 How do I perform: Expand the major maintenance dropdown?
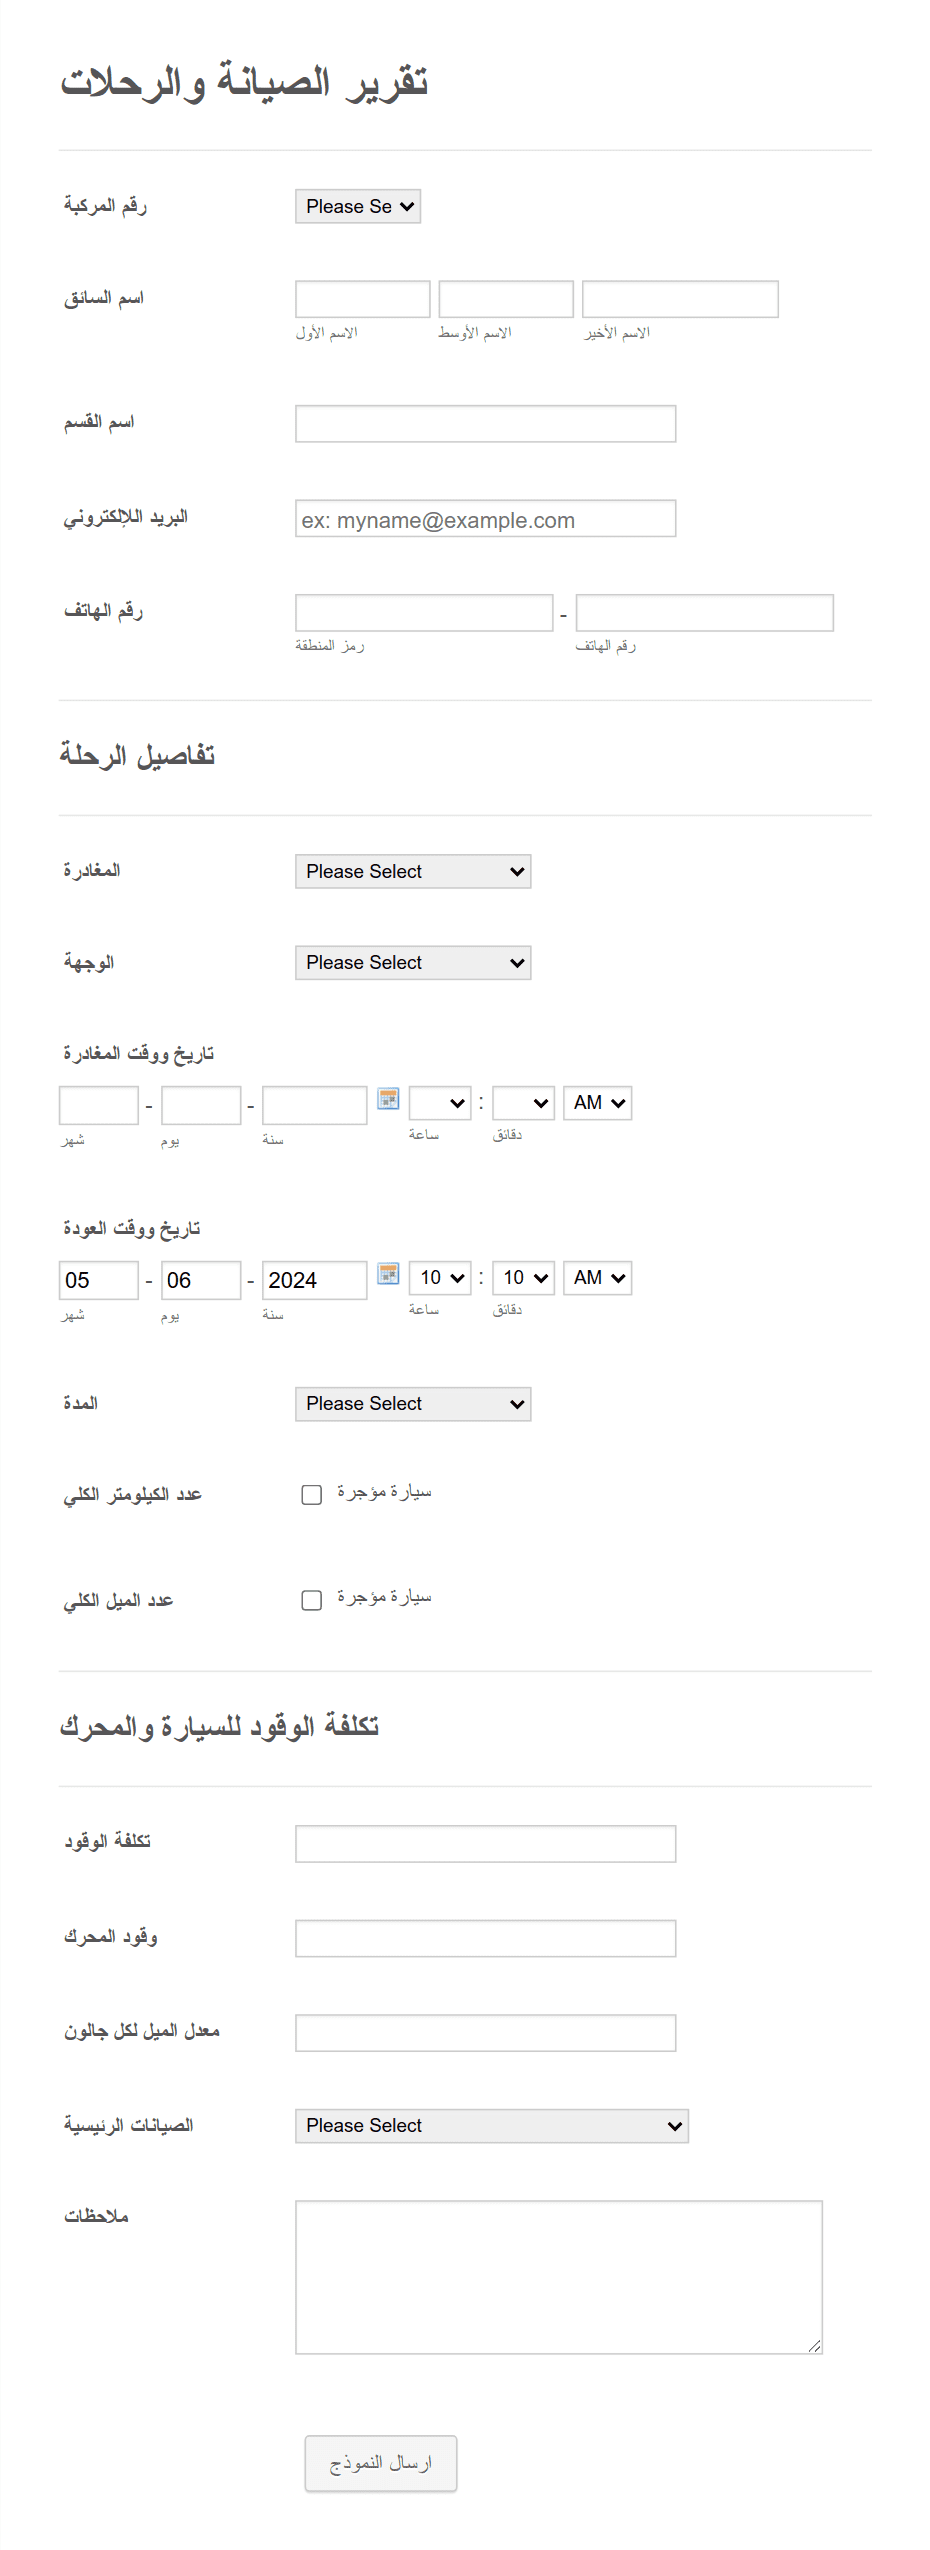pyautogui.click(x=492, y=2125)
